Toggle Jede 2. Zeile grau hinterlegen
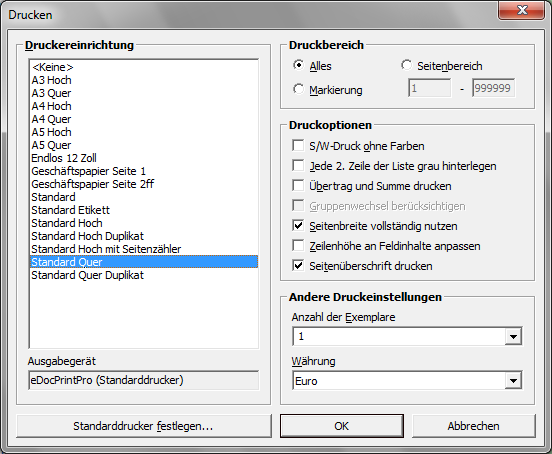 point(298,166)
